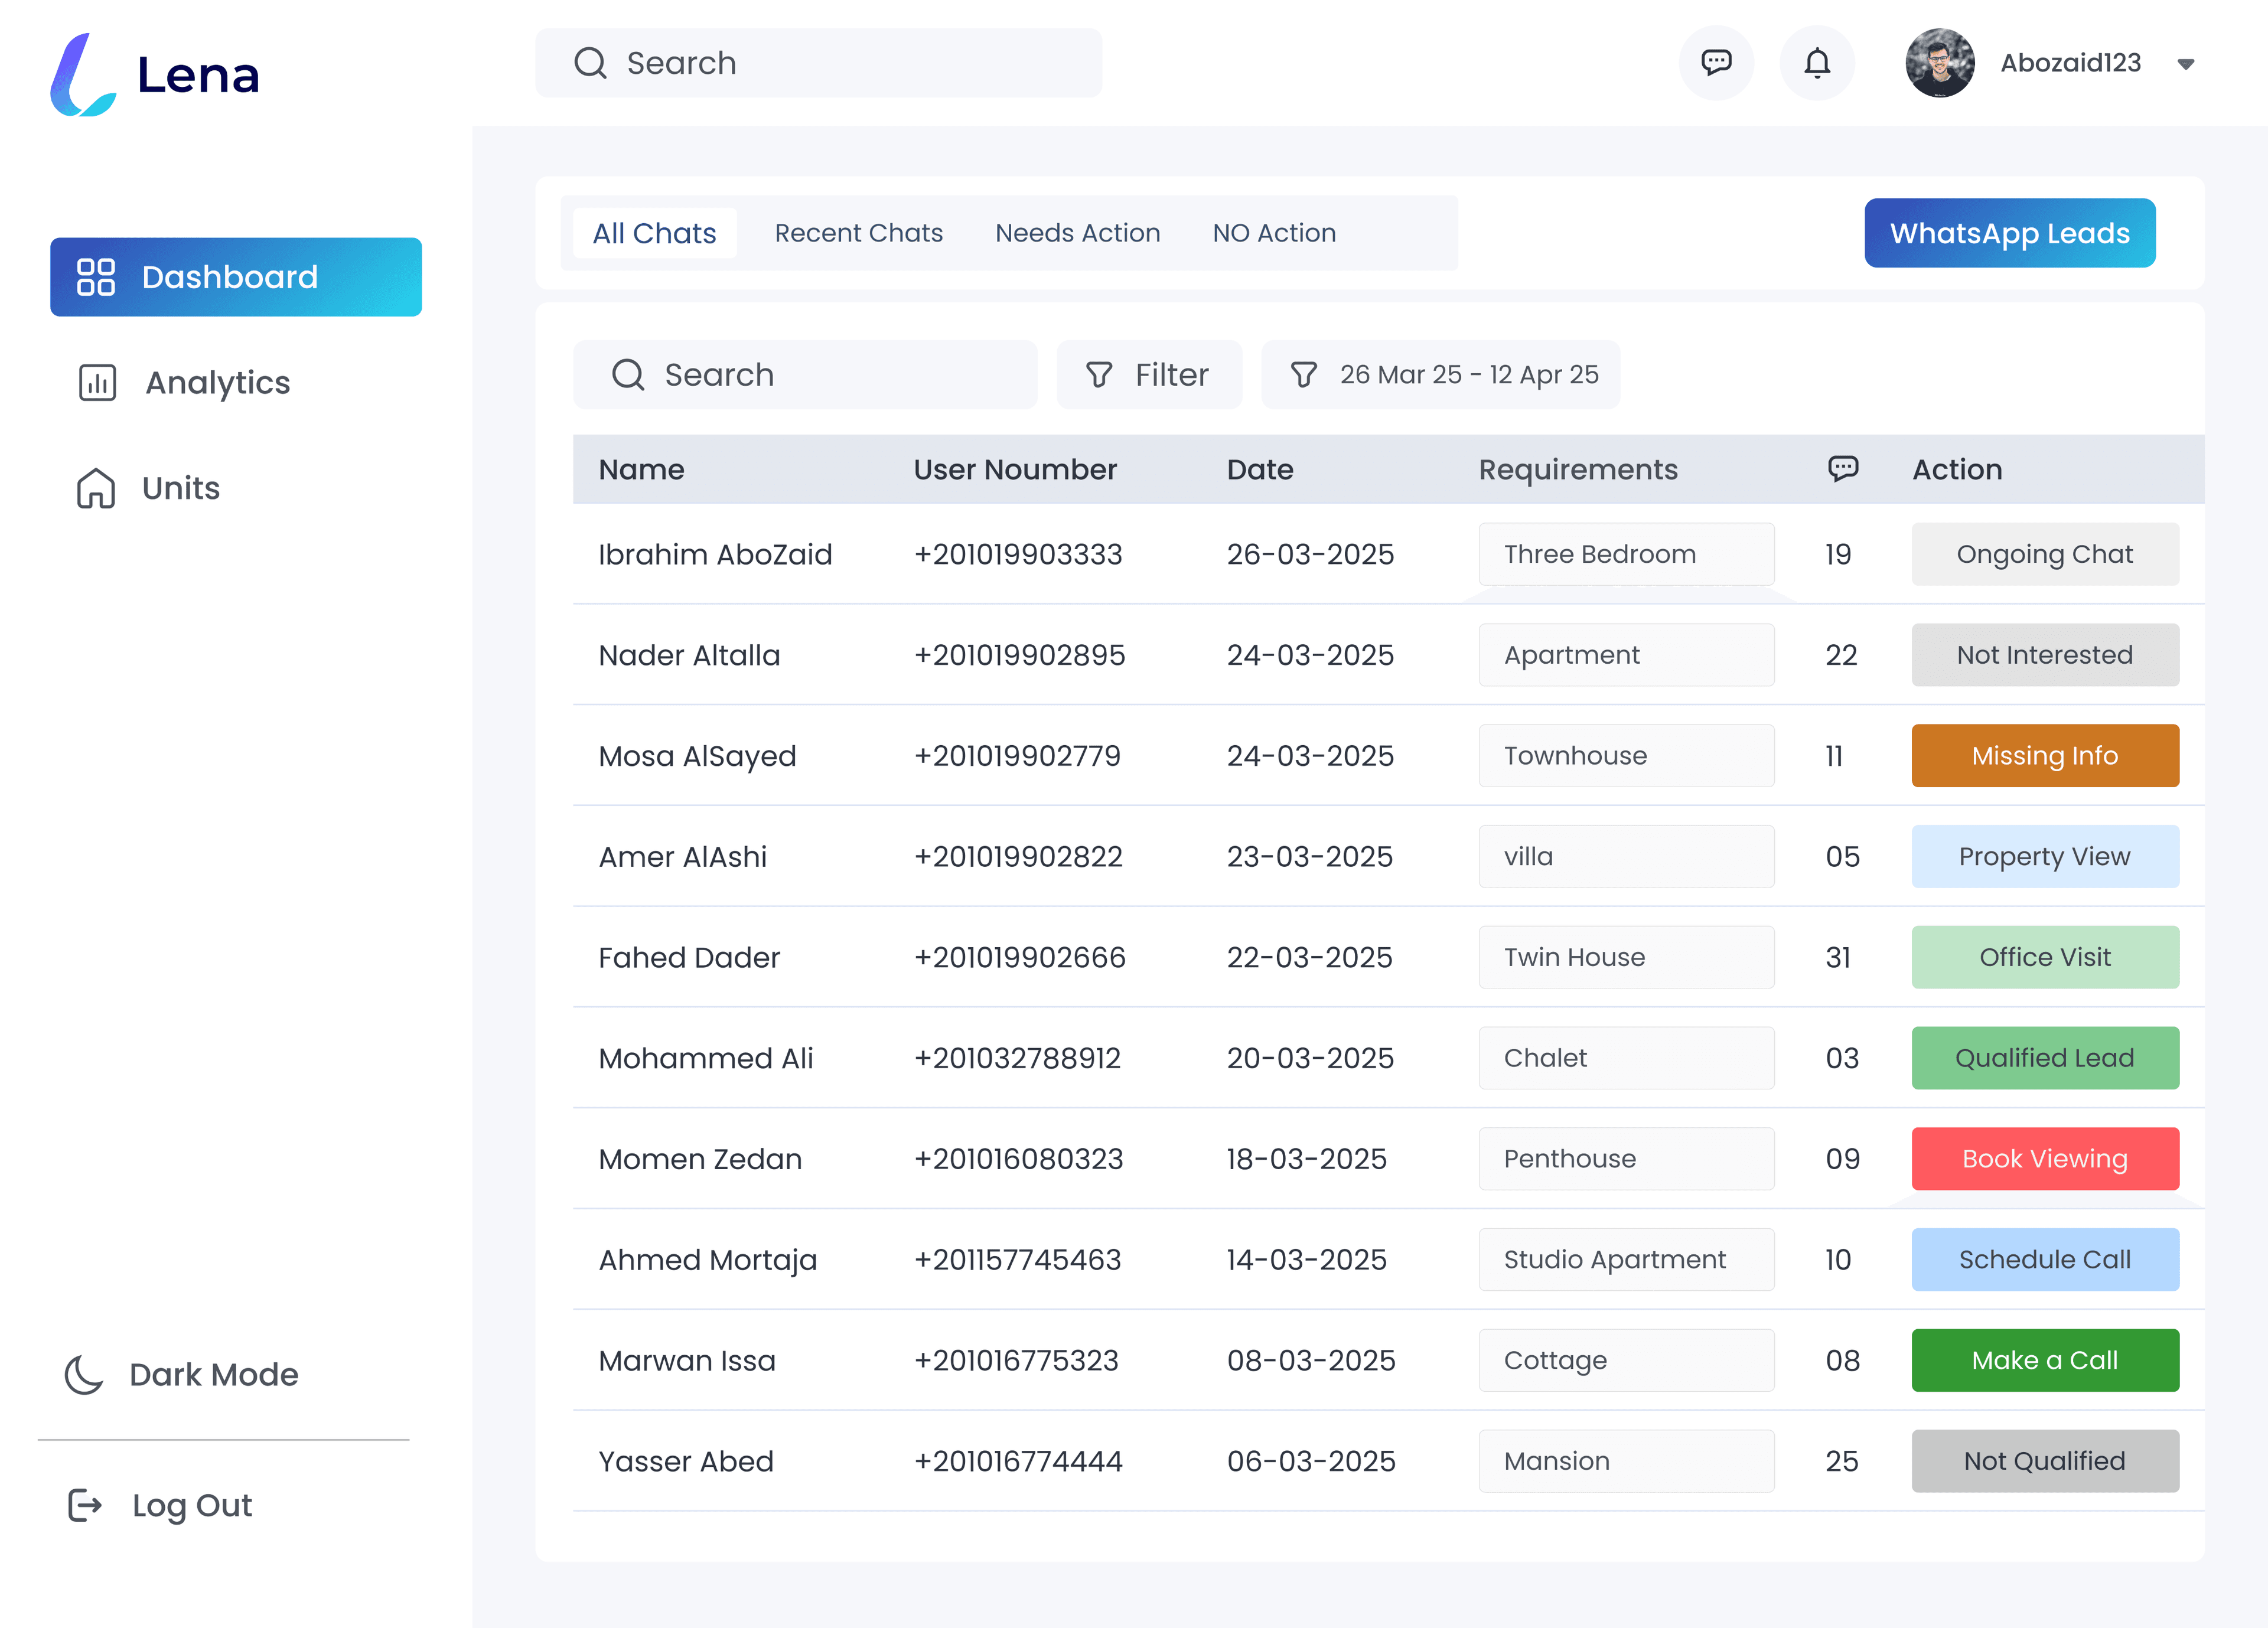Expand the Abozaid123 account dropdown arrow

pyautogui.click(x=2186, y=64)
